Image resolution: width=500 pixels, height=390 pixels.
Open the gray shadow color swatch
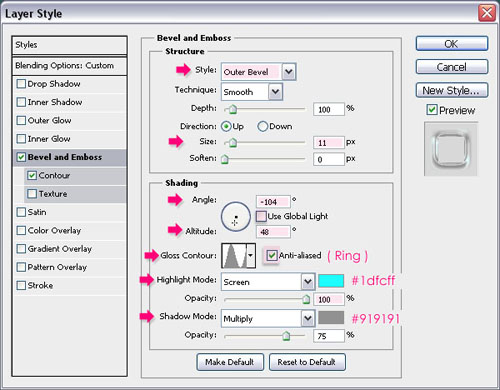[331, 317]
